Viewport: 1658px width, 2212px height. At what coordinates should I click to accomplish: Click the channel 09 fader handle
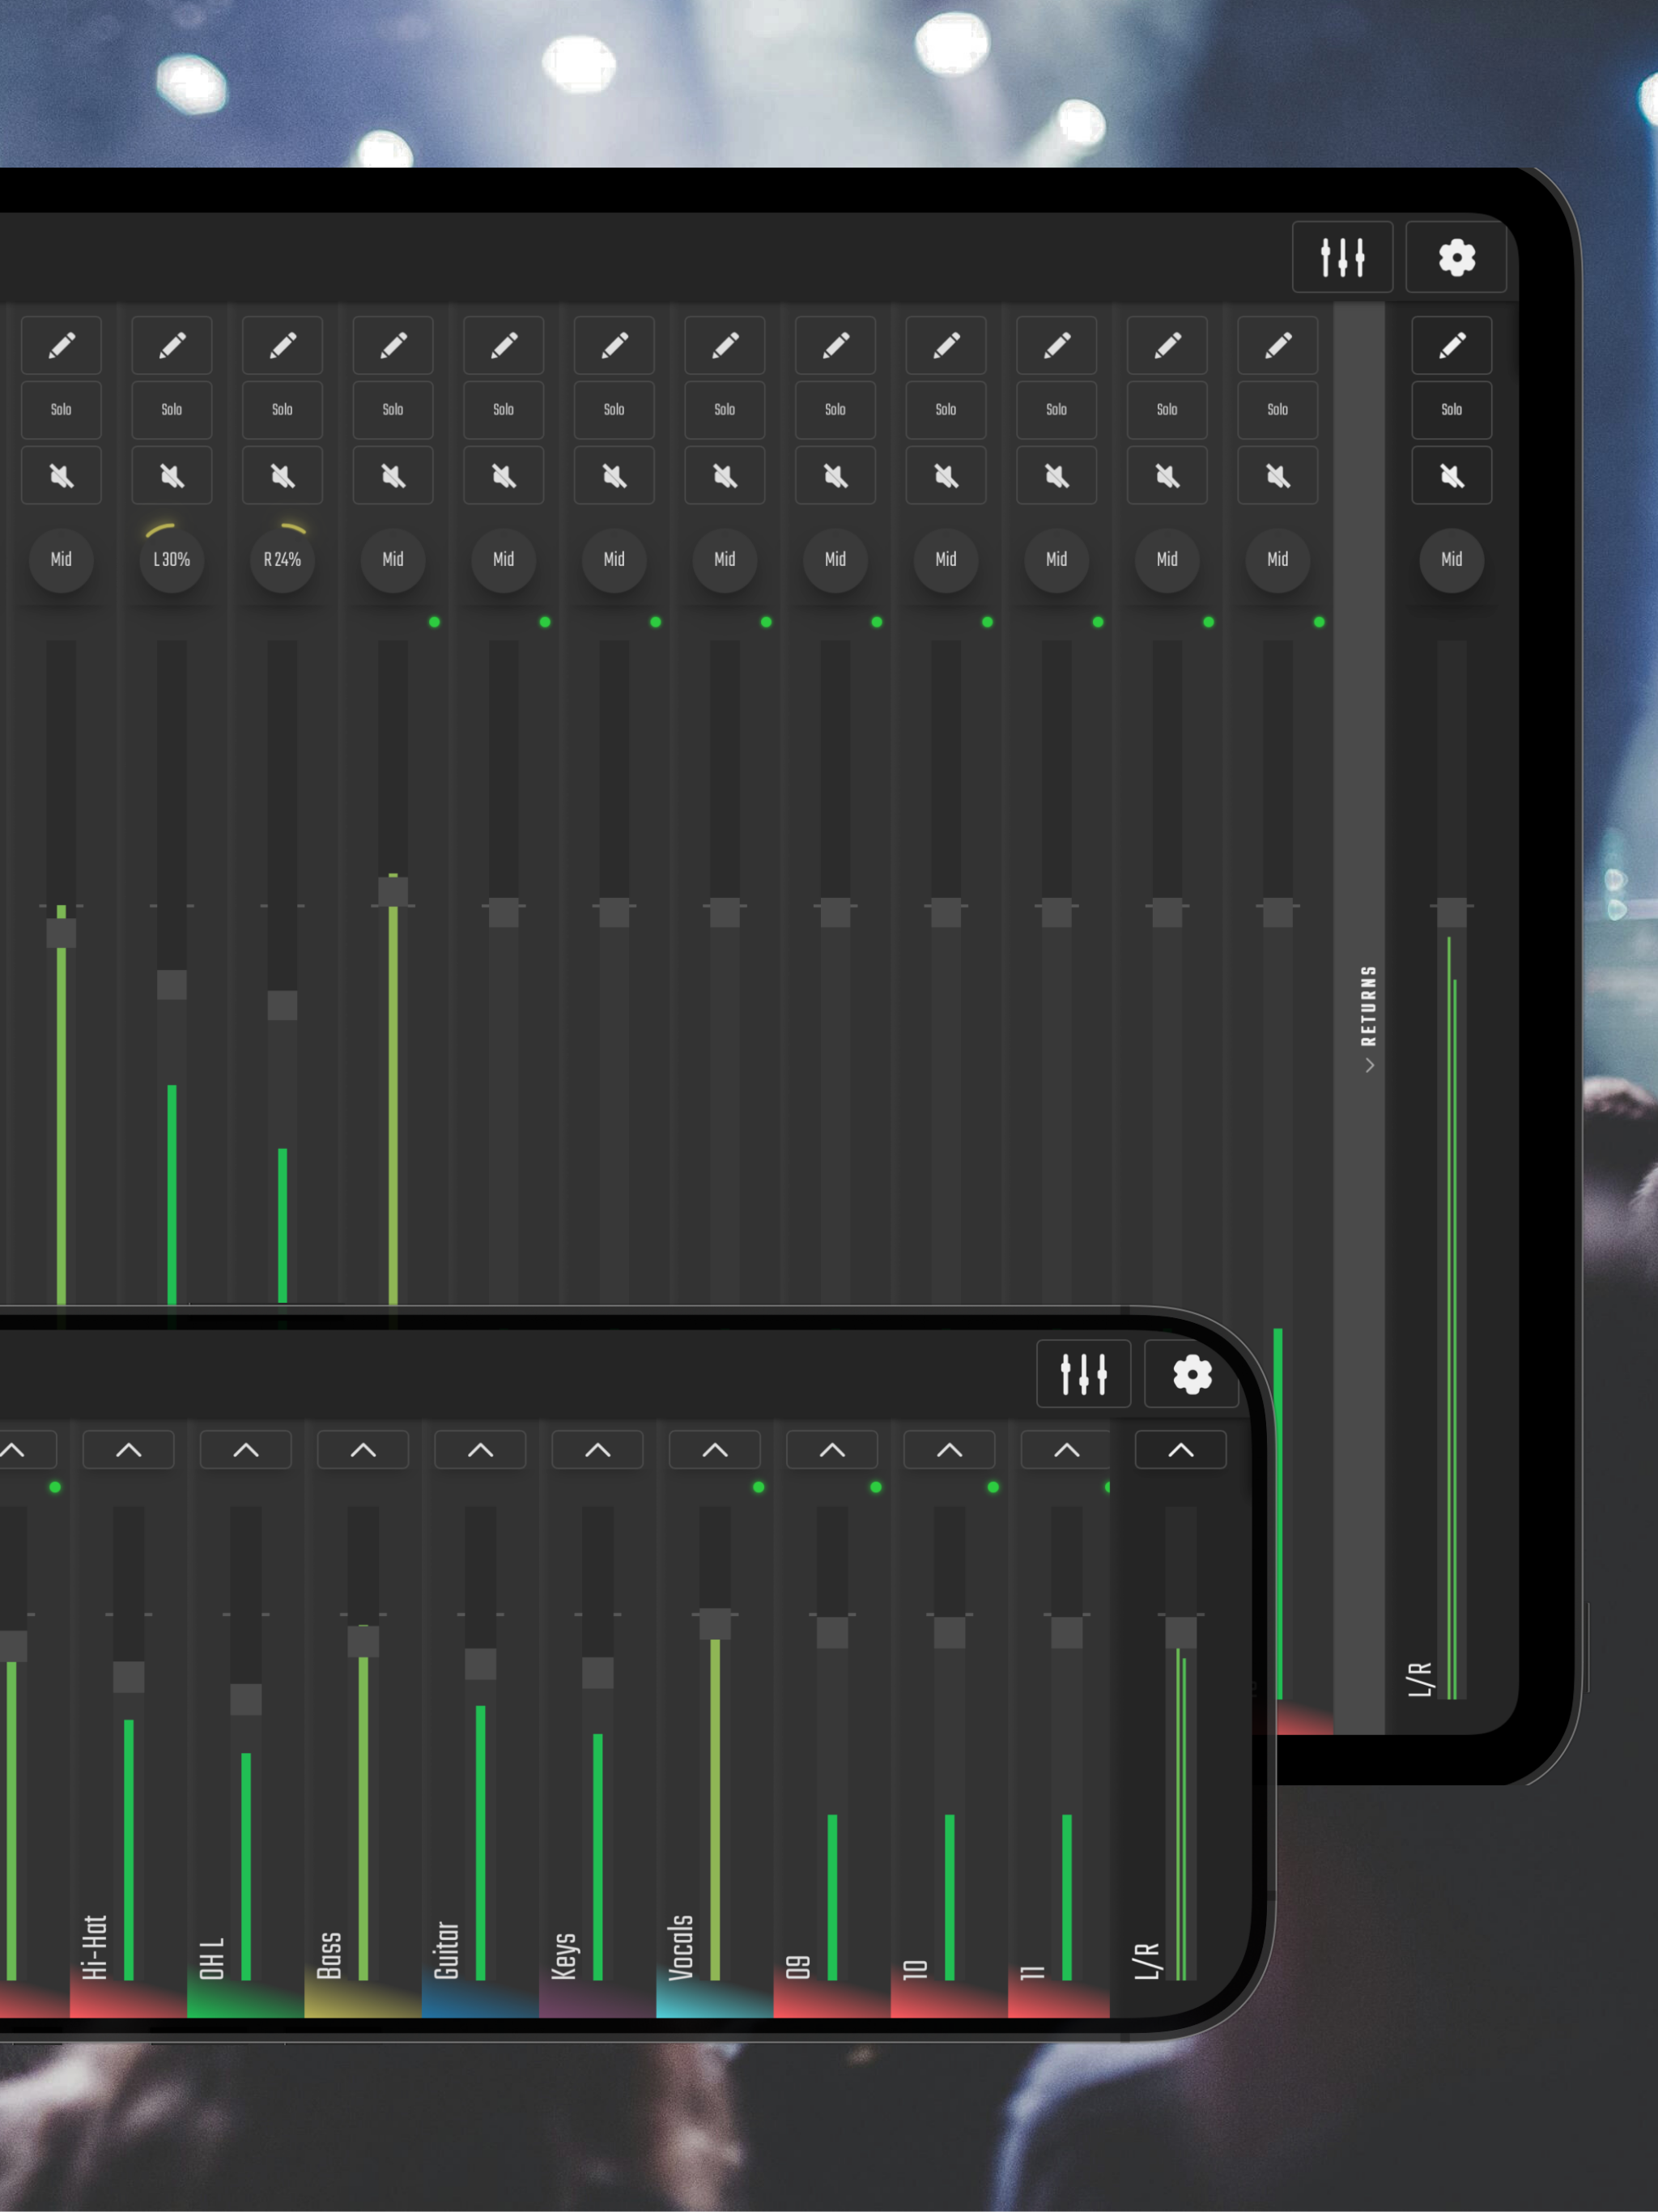tap(832, 1633)
